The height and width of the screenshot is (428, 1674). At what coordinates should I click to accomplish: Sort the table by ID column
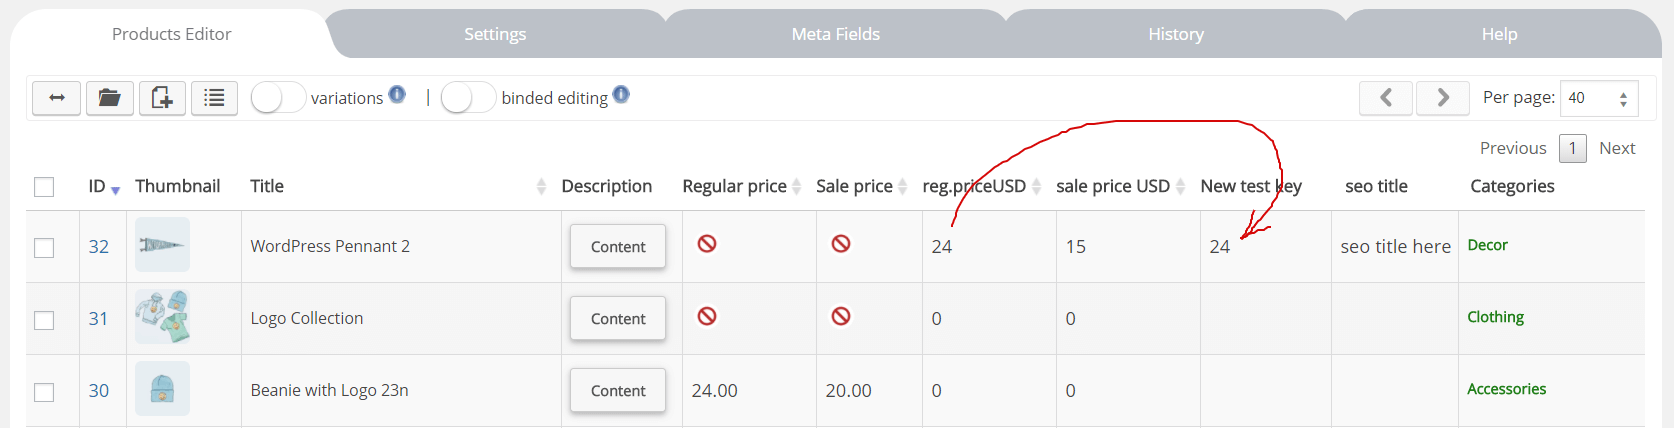(115, 190)
